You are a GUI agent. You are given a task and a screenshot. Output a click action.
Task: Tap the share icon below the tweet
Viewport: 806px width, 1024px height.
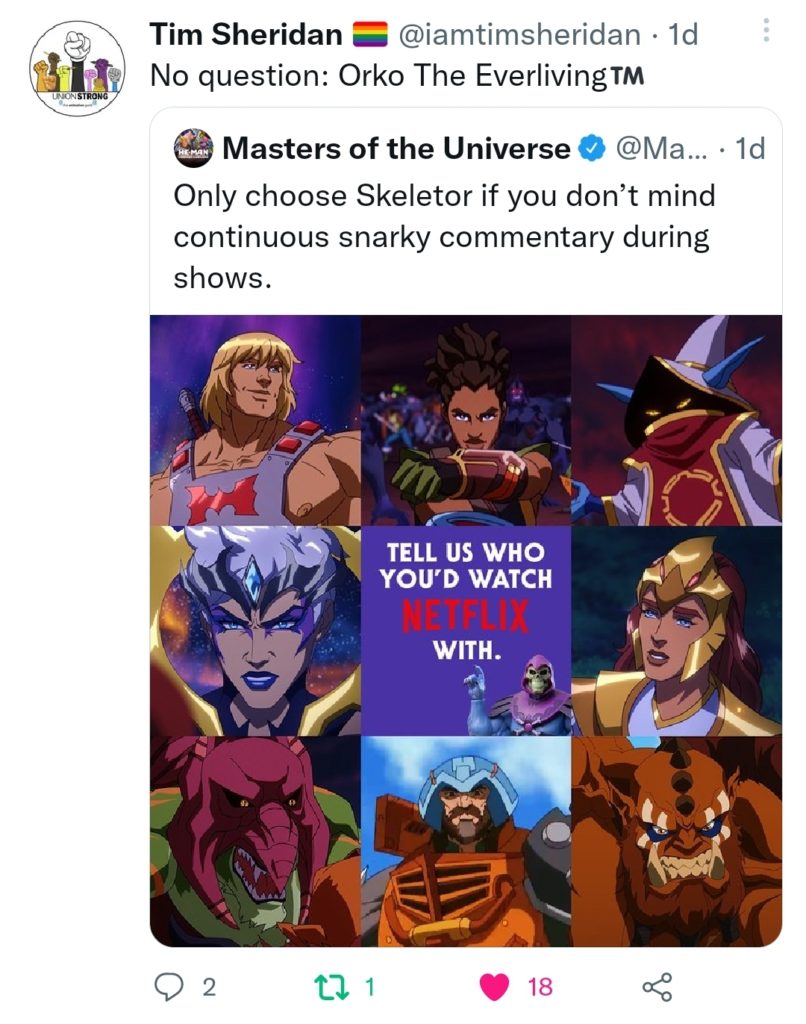[x=656, y=987]
